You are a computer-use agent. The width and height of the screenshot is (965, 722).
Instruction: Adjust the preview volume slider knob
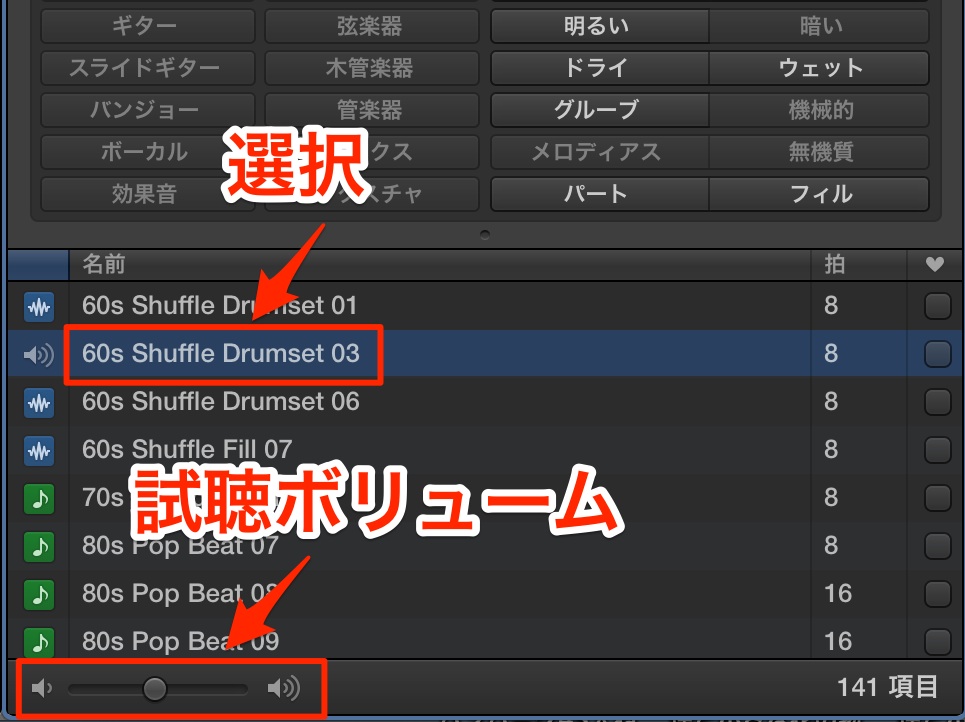pyautogui.click(x=154, y=688)
